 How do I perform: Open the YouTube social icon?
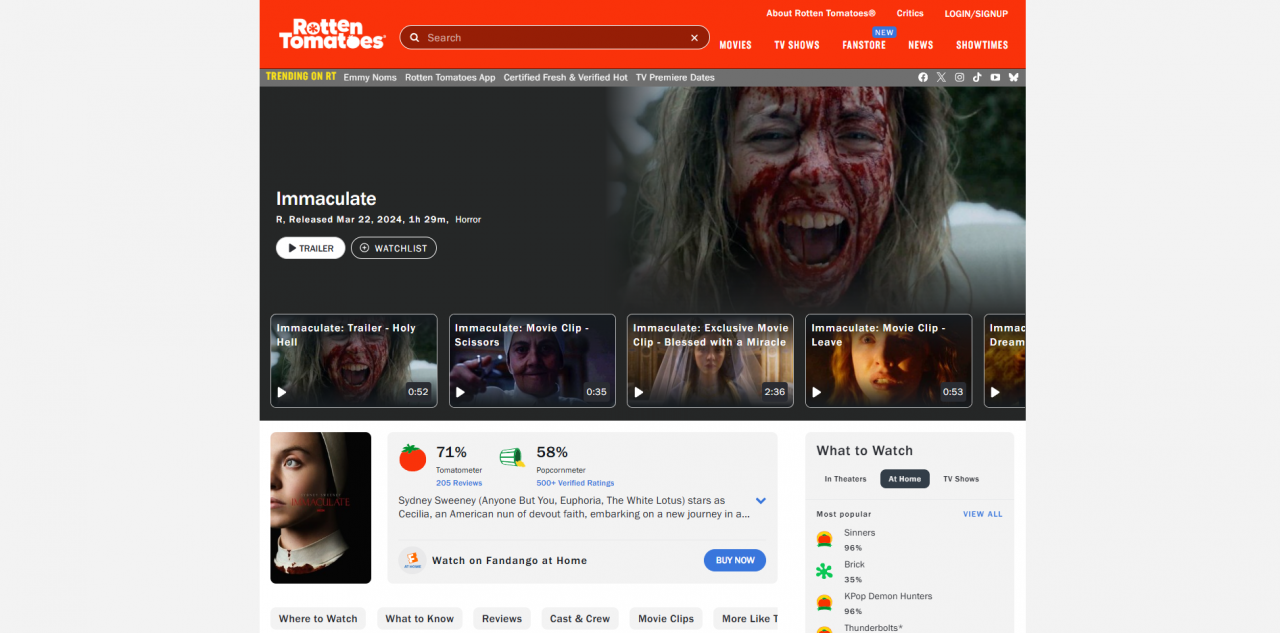(x=995, y=77)
